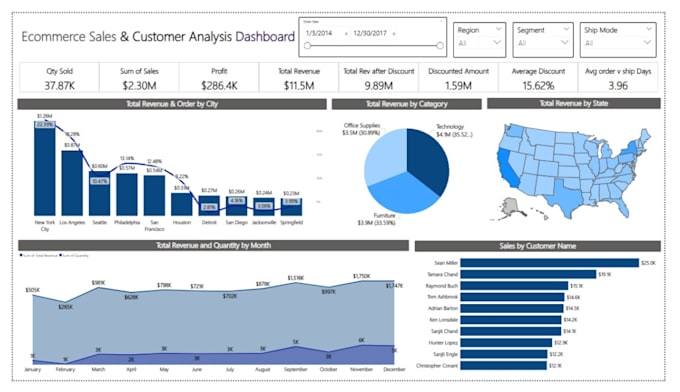The width and height of the screenshot is (680, 392).
Task: Click the Technology $4.1M pie label
Action: point(454,131)
